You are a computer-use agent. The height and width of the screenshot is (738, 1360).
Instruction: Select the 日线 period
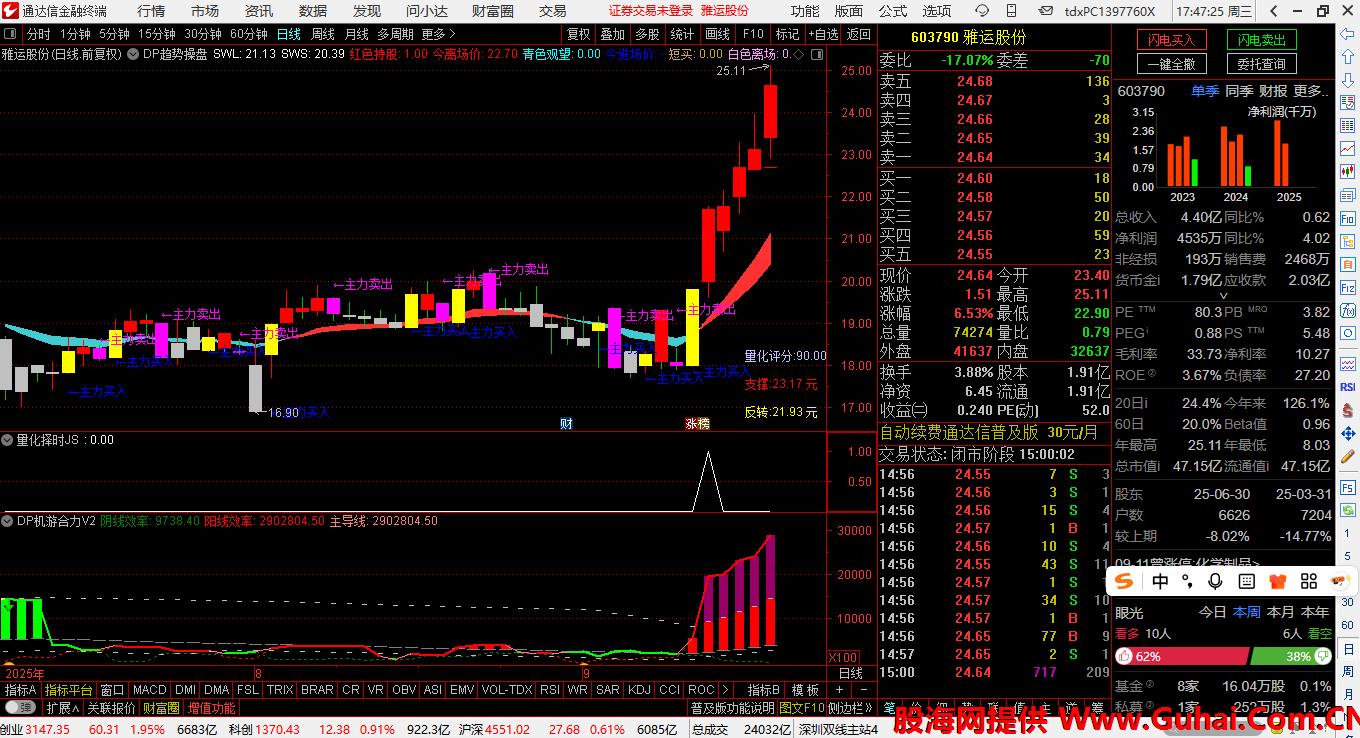(288, 34)
